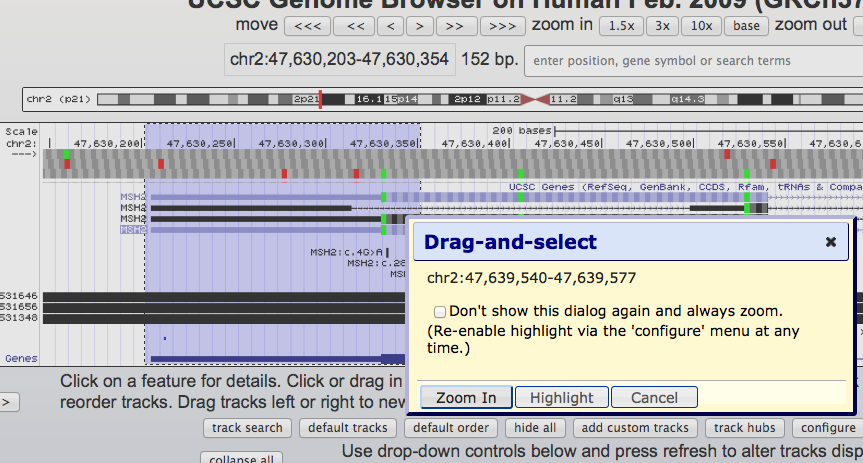863x463 pixels.
Task: Move slightly right with the > button
Action: click(419, 26)
